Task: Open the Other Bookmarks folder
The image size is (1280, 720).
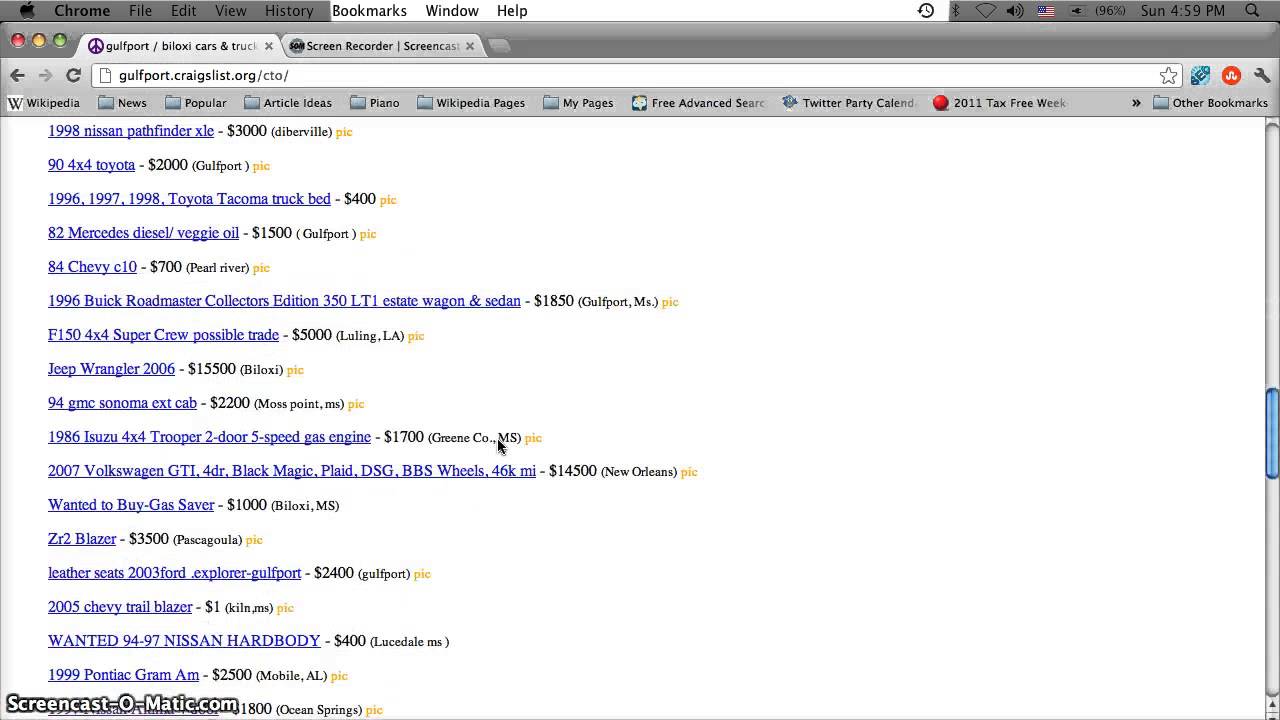Action: [1210, 103]
